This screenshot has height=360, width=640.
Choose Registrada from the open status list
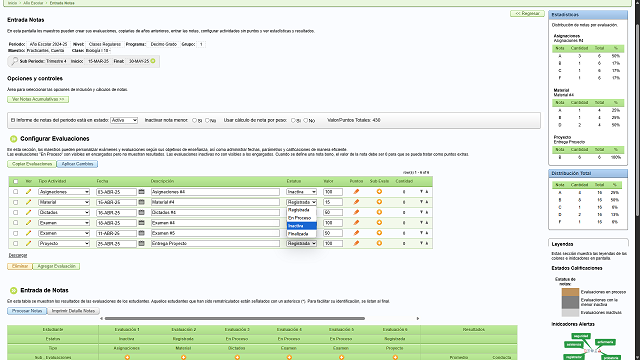301,210
